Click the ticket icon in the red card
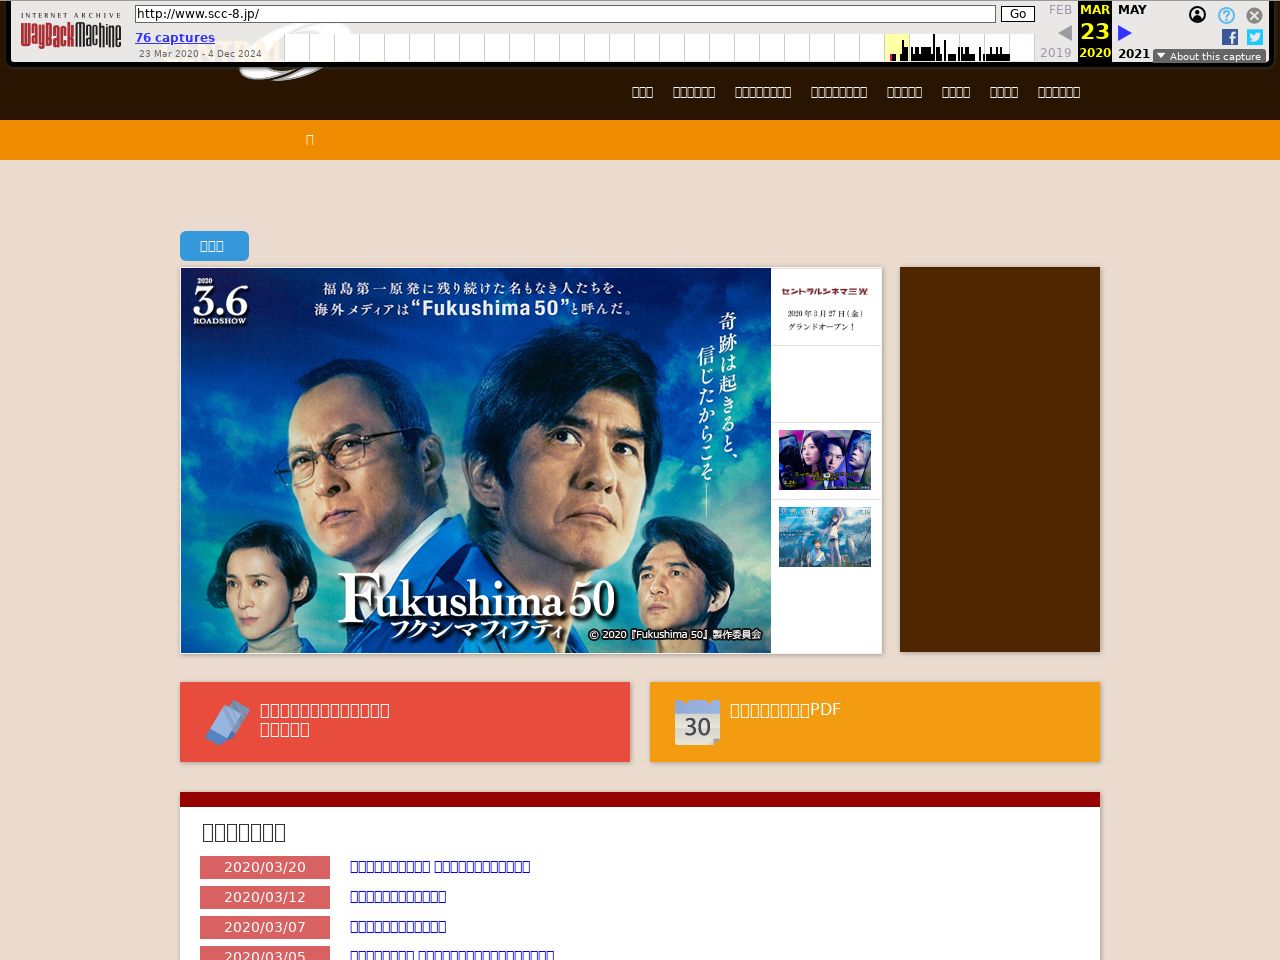The width and height of the screenshot is (1280, 960). click(227, 722)
